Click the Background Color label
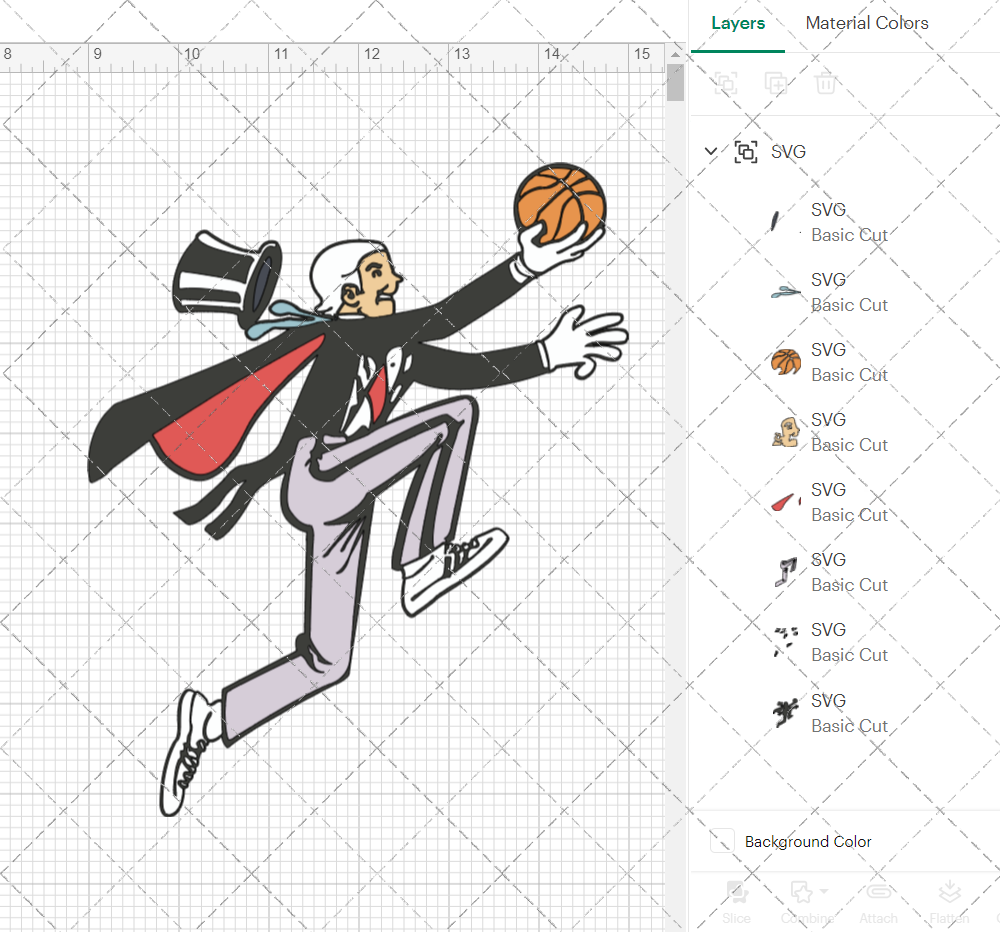This screenshot has width=1000, height=932. point(807,841)
